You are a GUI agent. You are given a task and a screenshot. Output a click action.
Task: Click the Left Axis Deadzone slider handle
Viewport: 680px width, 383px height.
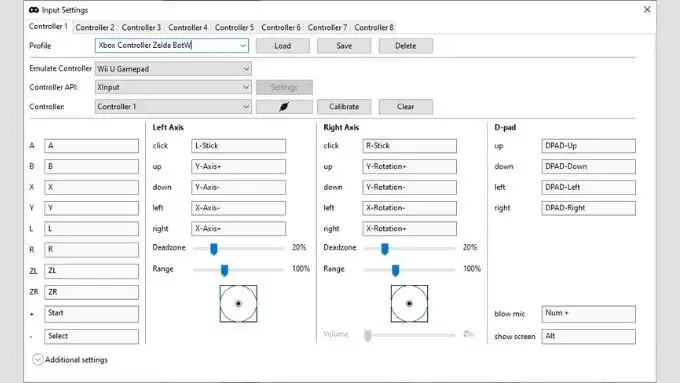tap(214, 249)
